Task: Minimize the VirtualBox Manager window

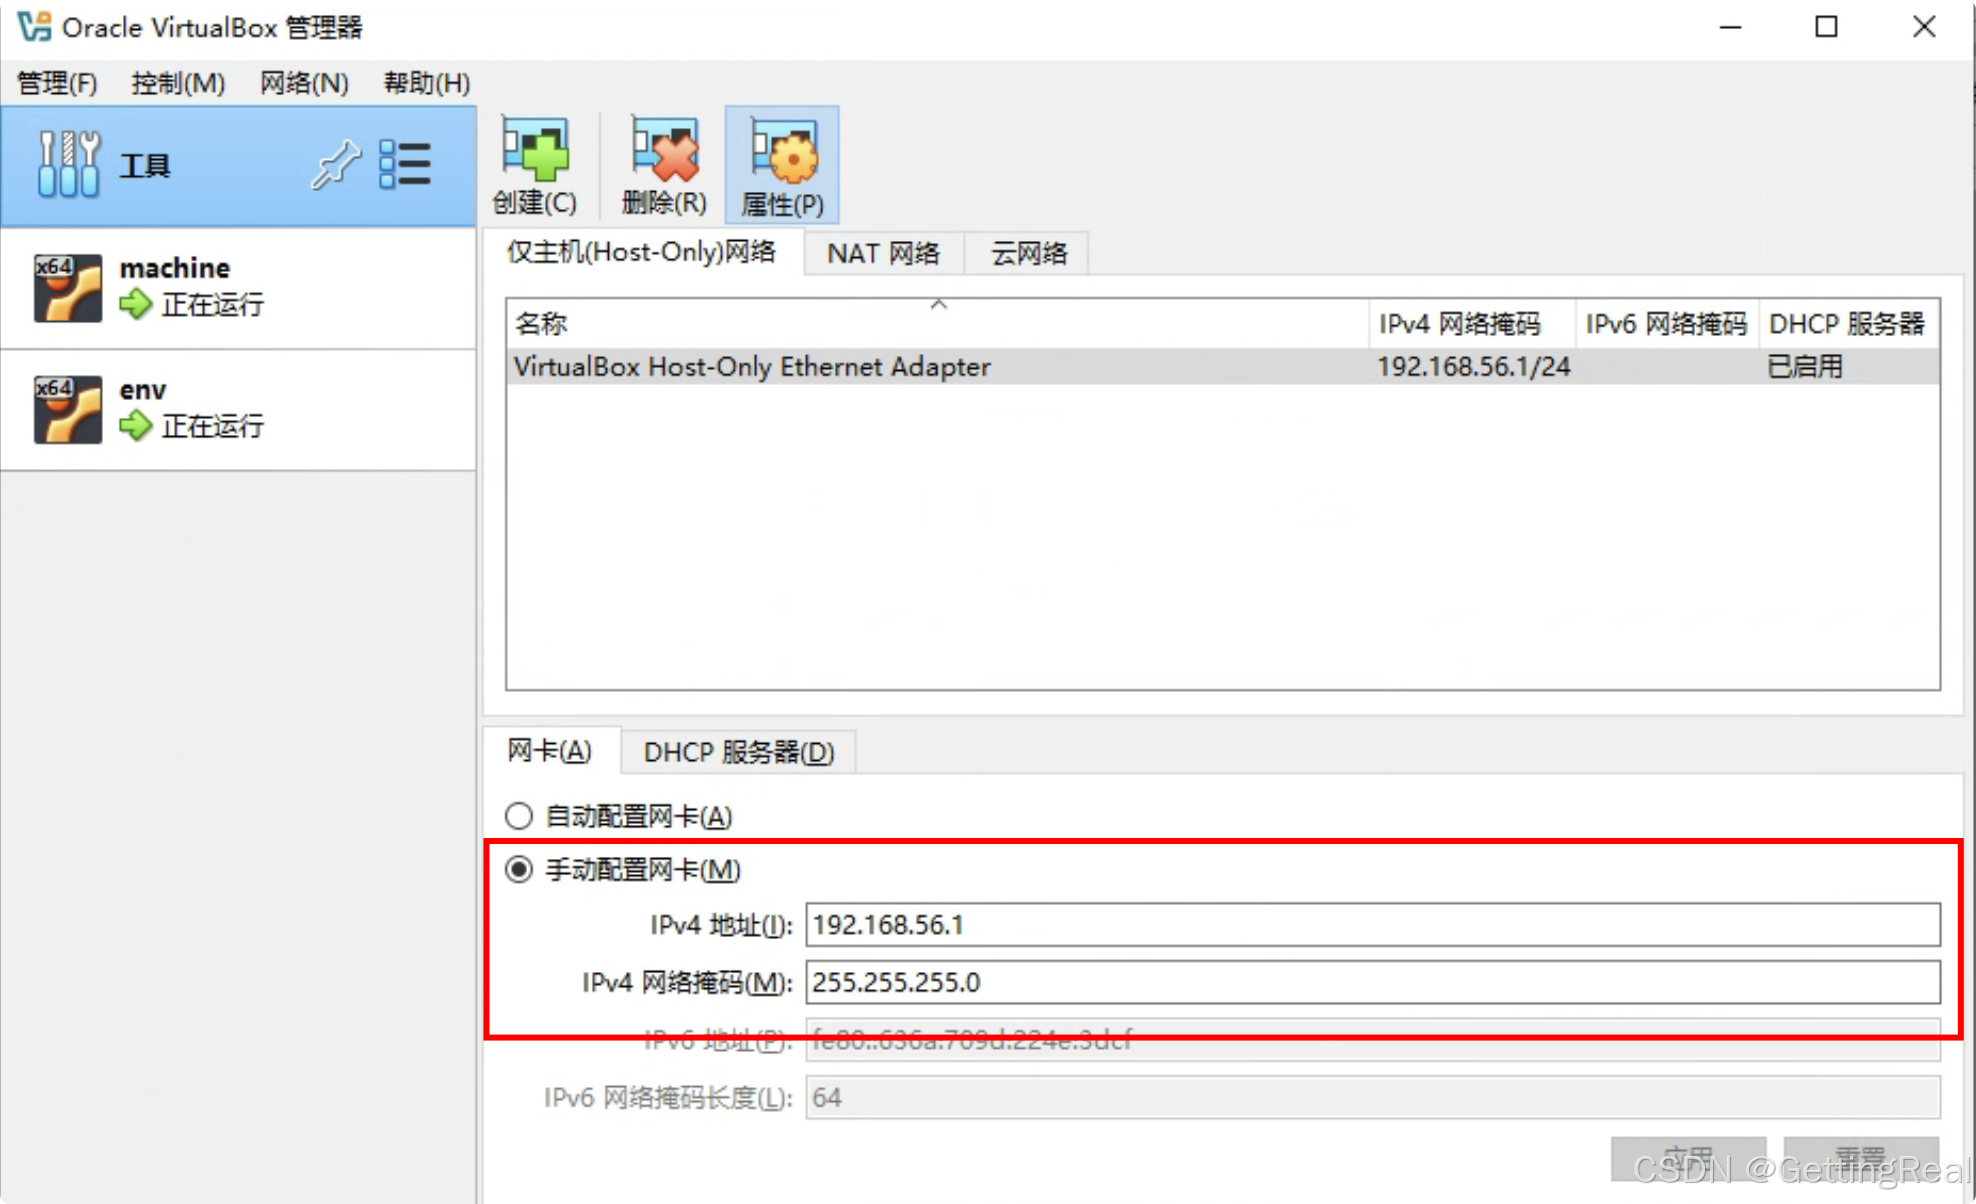Action: pyautogui.click(x=1731, y=27)
